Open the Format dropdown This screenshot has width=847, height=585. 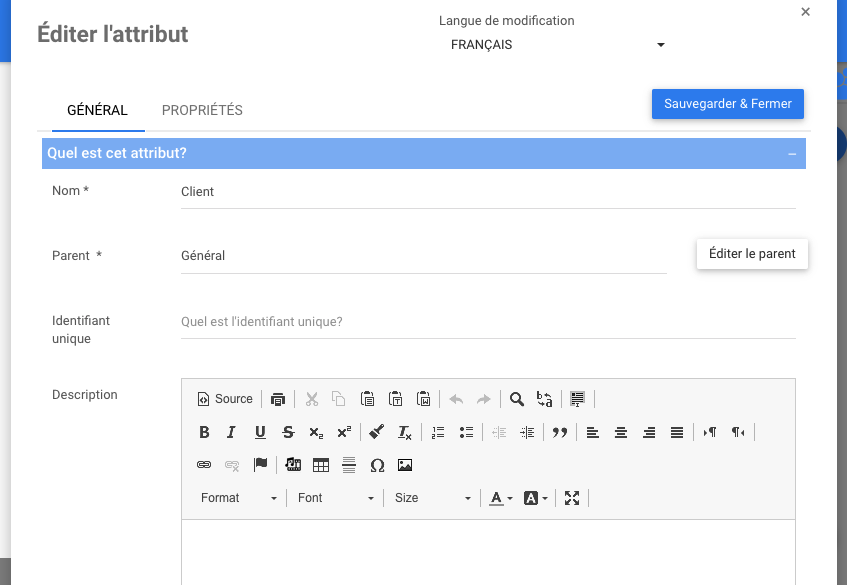[x=238, y=498]
